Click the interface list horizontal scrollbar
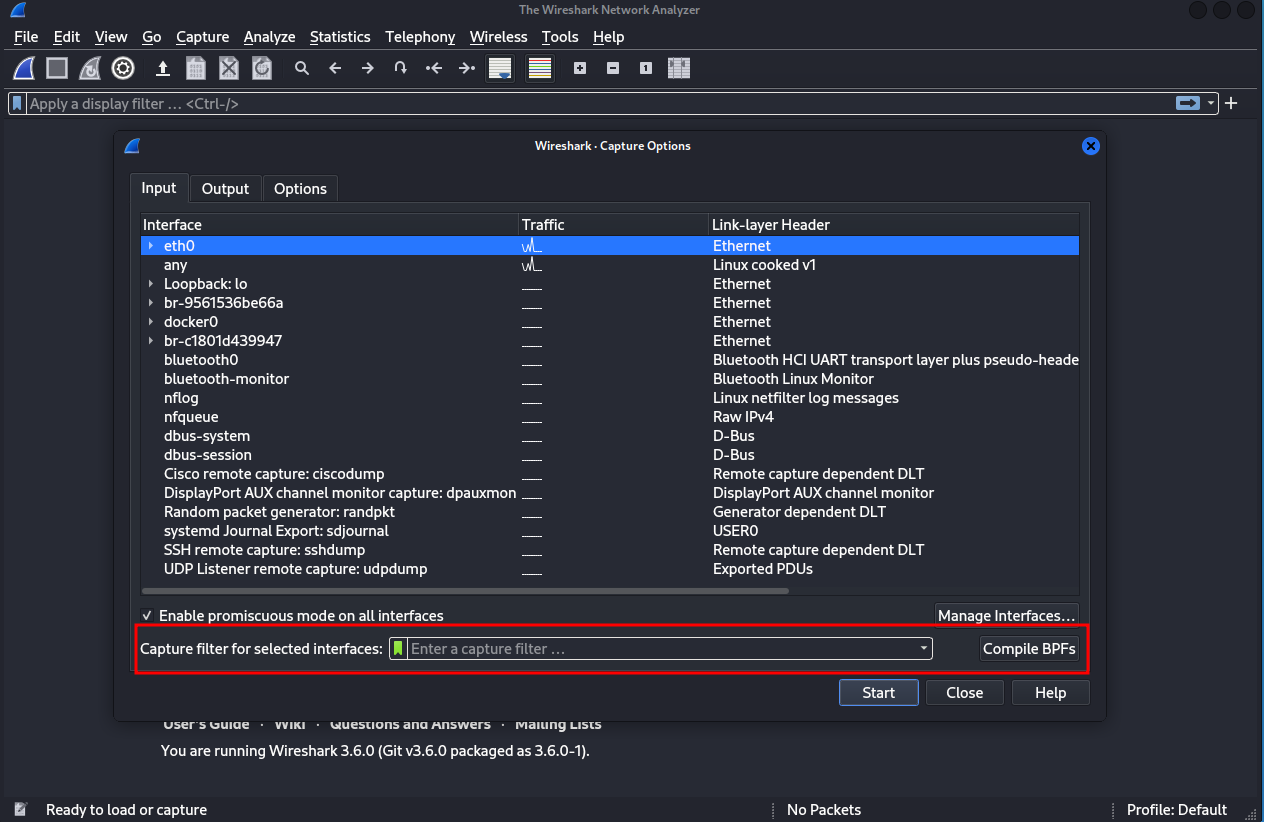 coord(465,591)
